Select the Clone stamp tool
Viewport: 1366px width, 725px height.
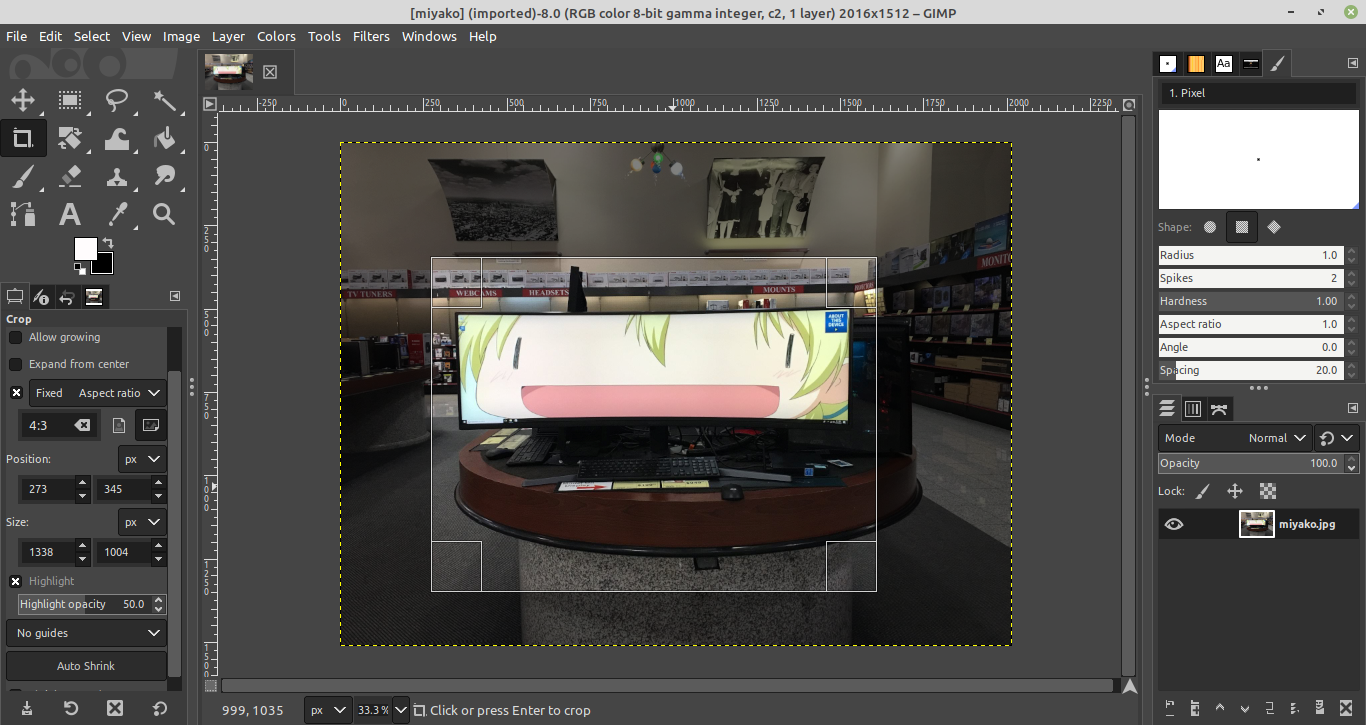[x=117, y=176]
